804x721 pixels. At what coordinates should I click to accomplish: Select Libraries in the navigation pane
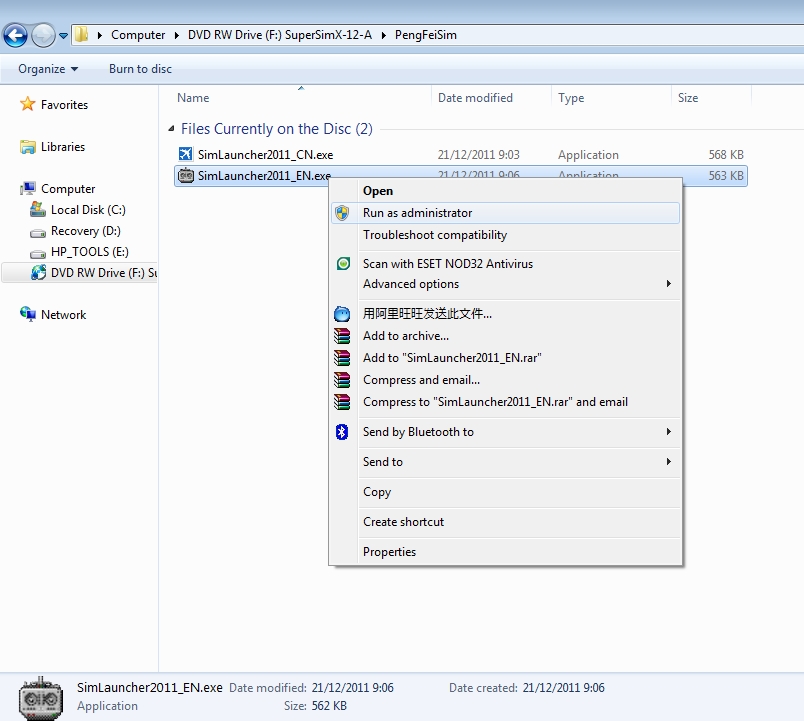63,147
